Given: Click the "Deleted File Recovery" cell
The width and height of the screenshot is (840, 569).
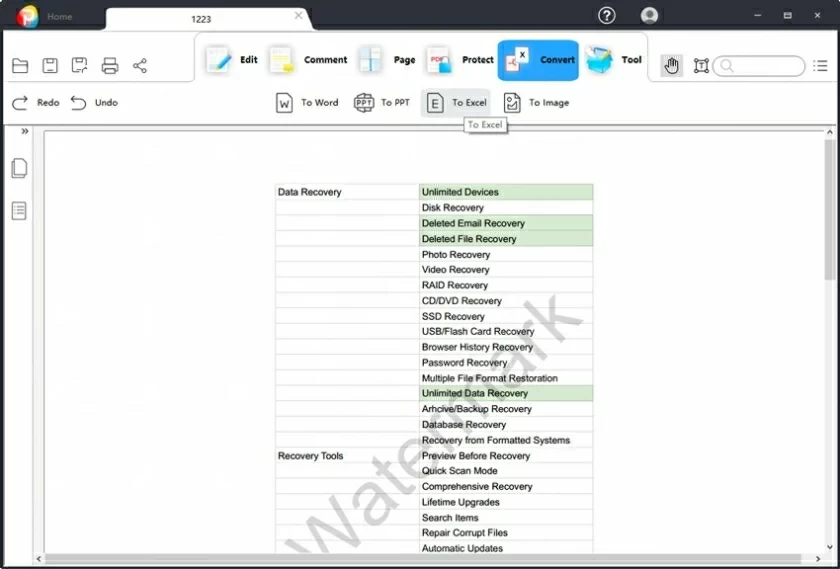Looking at the screenshot, I should click(x=506, y=238).
